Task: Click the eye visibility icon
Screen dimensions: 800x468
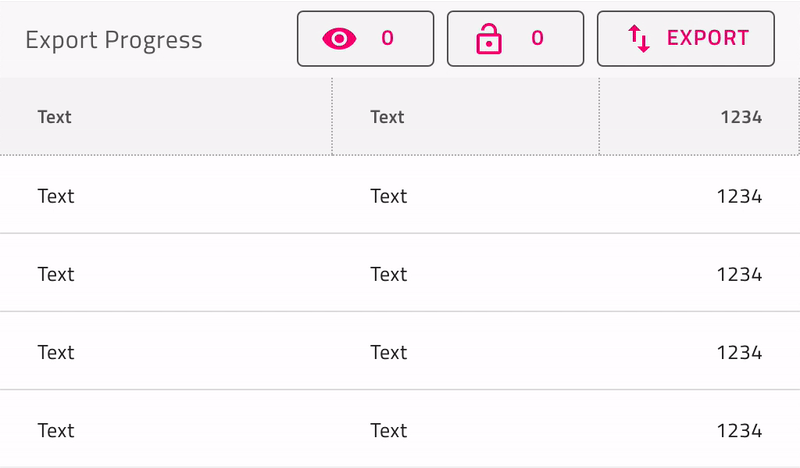Action: [x=339, y=39]
